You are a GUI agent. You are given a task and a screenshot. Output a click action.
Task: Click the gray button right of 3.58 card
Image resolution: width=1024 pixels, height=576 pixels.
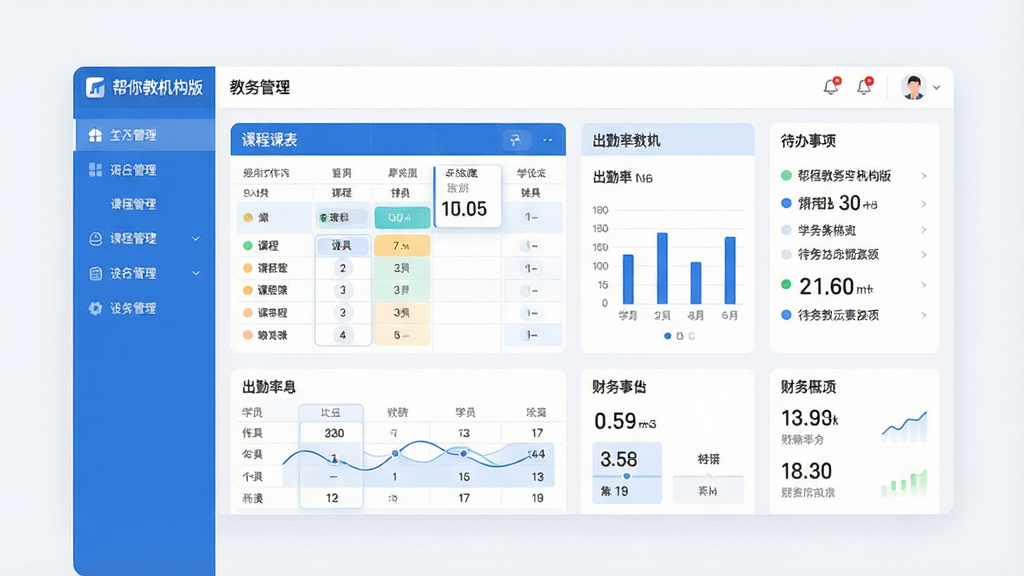pos(708,490)
